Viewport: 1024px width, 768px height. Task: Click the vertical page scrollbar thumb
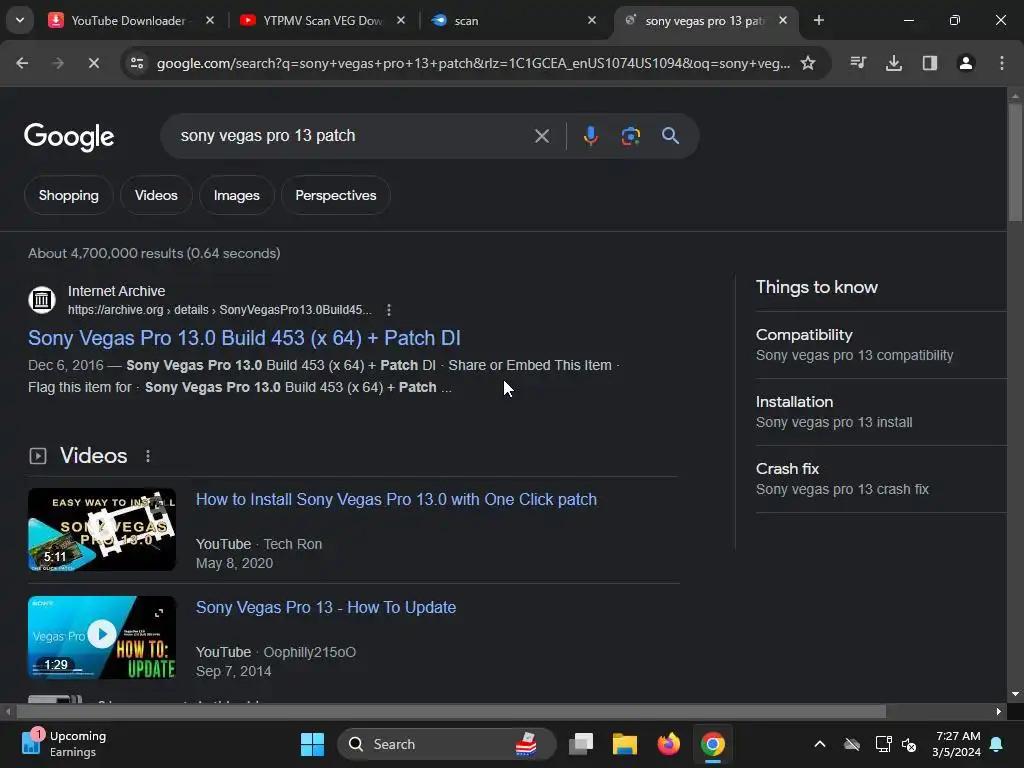(1015, 161)
